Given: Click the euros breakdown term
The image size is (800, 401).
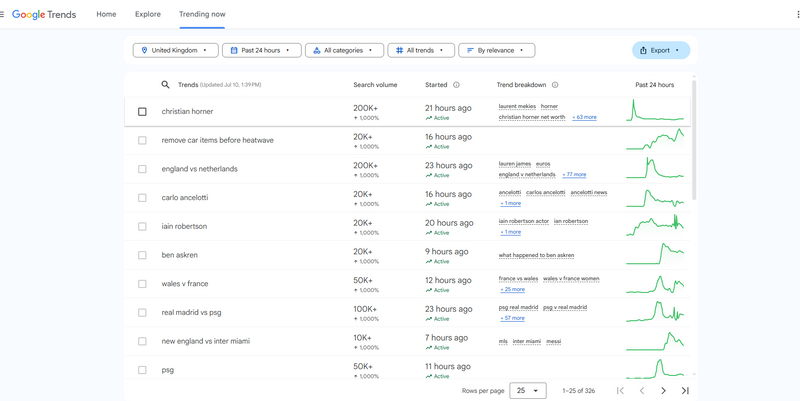Looking at the screenshot, I should [x=543, y=164].
